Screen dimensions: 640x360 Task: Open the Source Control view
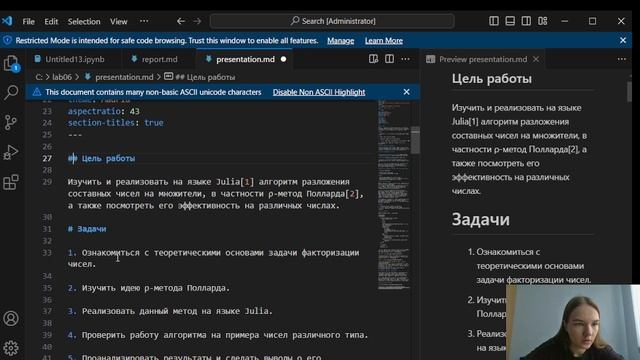coord(11,122)
